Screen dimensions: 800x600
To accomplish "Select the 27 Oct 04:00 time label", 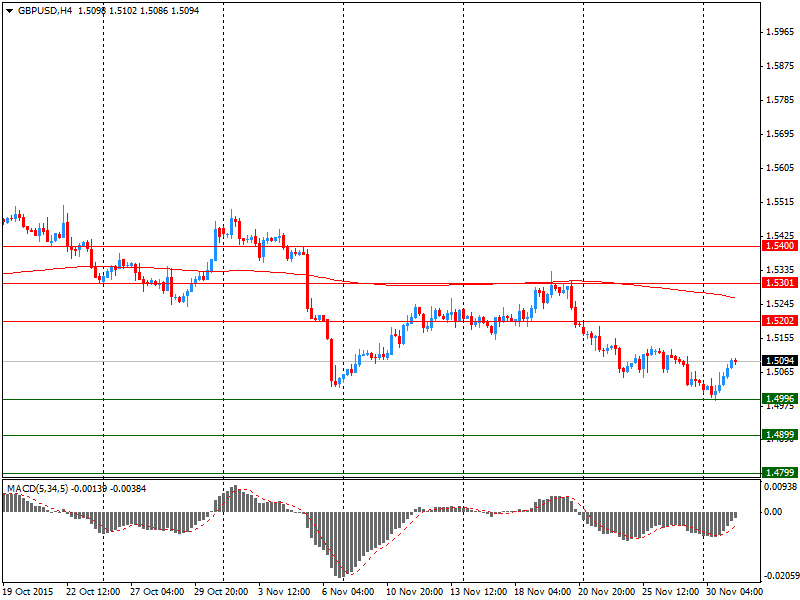I will (157, 592).
